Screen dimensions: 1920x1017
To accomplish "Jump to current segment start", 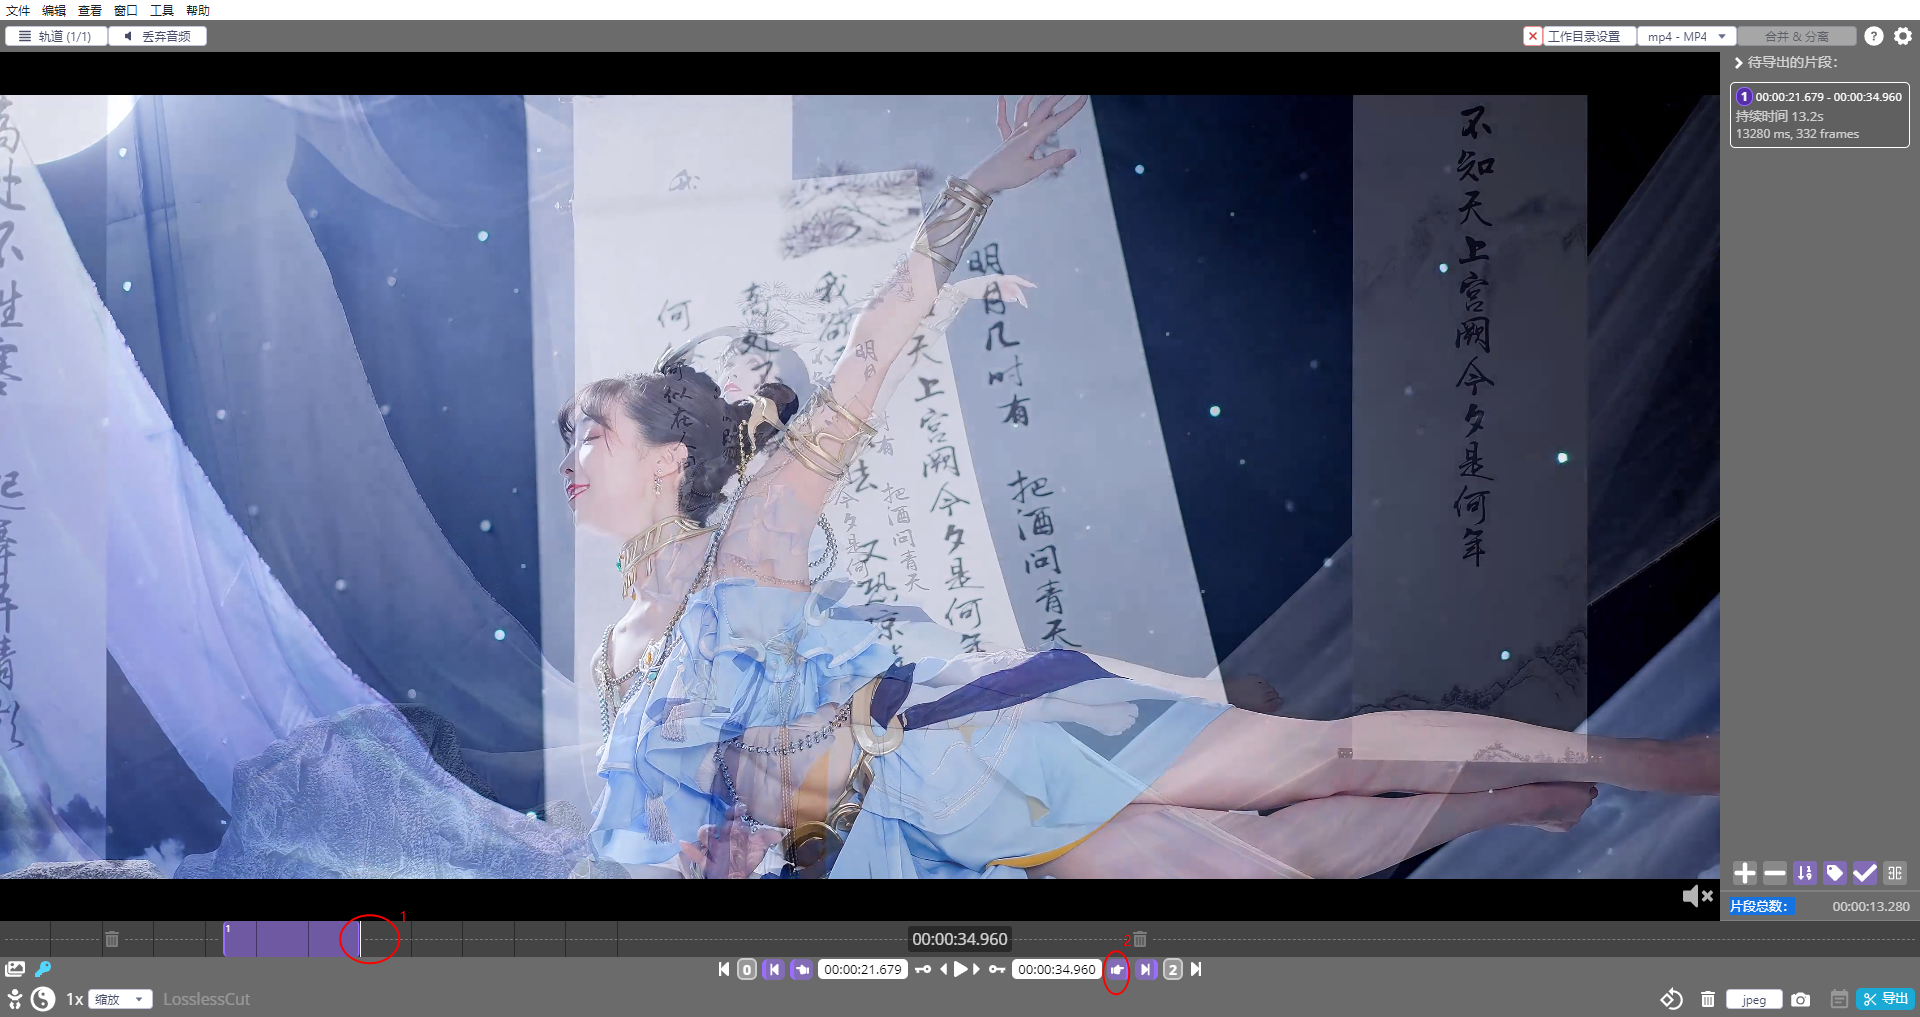I will tap(773, 969).
